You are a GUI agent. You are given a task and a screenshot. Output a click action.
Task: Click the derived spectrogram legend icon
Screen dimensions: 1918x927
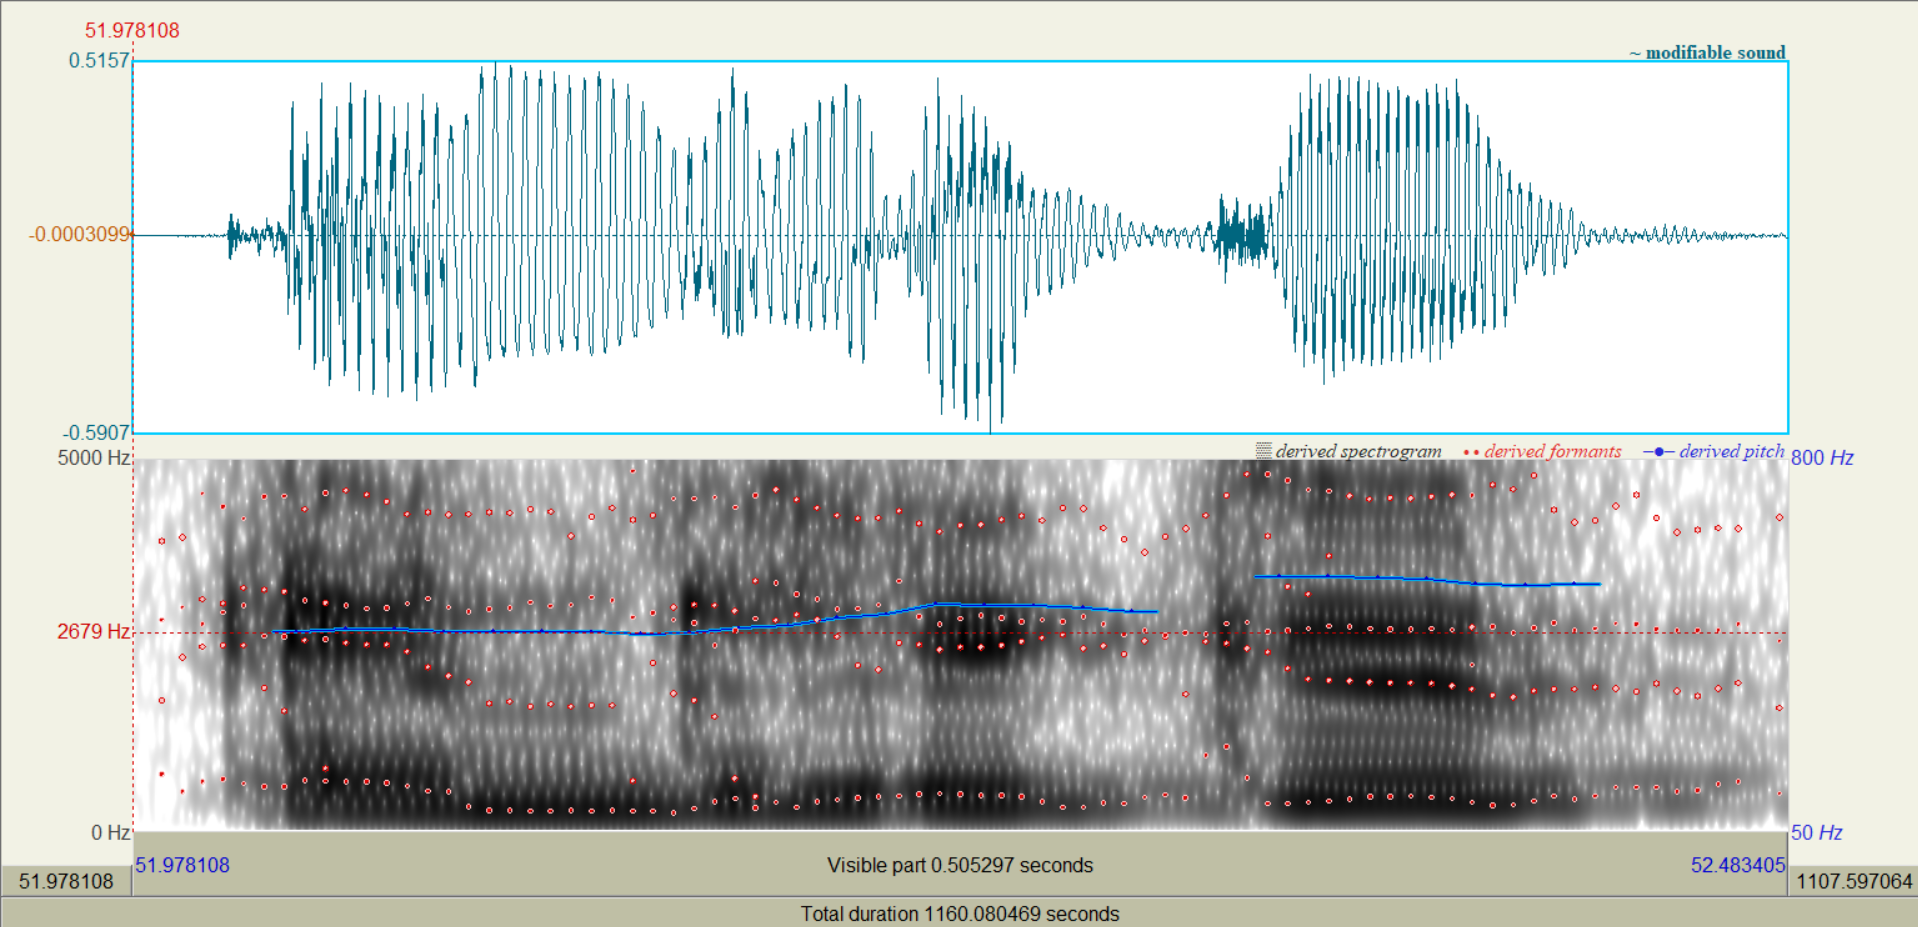pyautogui.click(x=1264, y=451)
